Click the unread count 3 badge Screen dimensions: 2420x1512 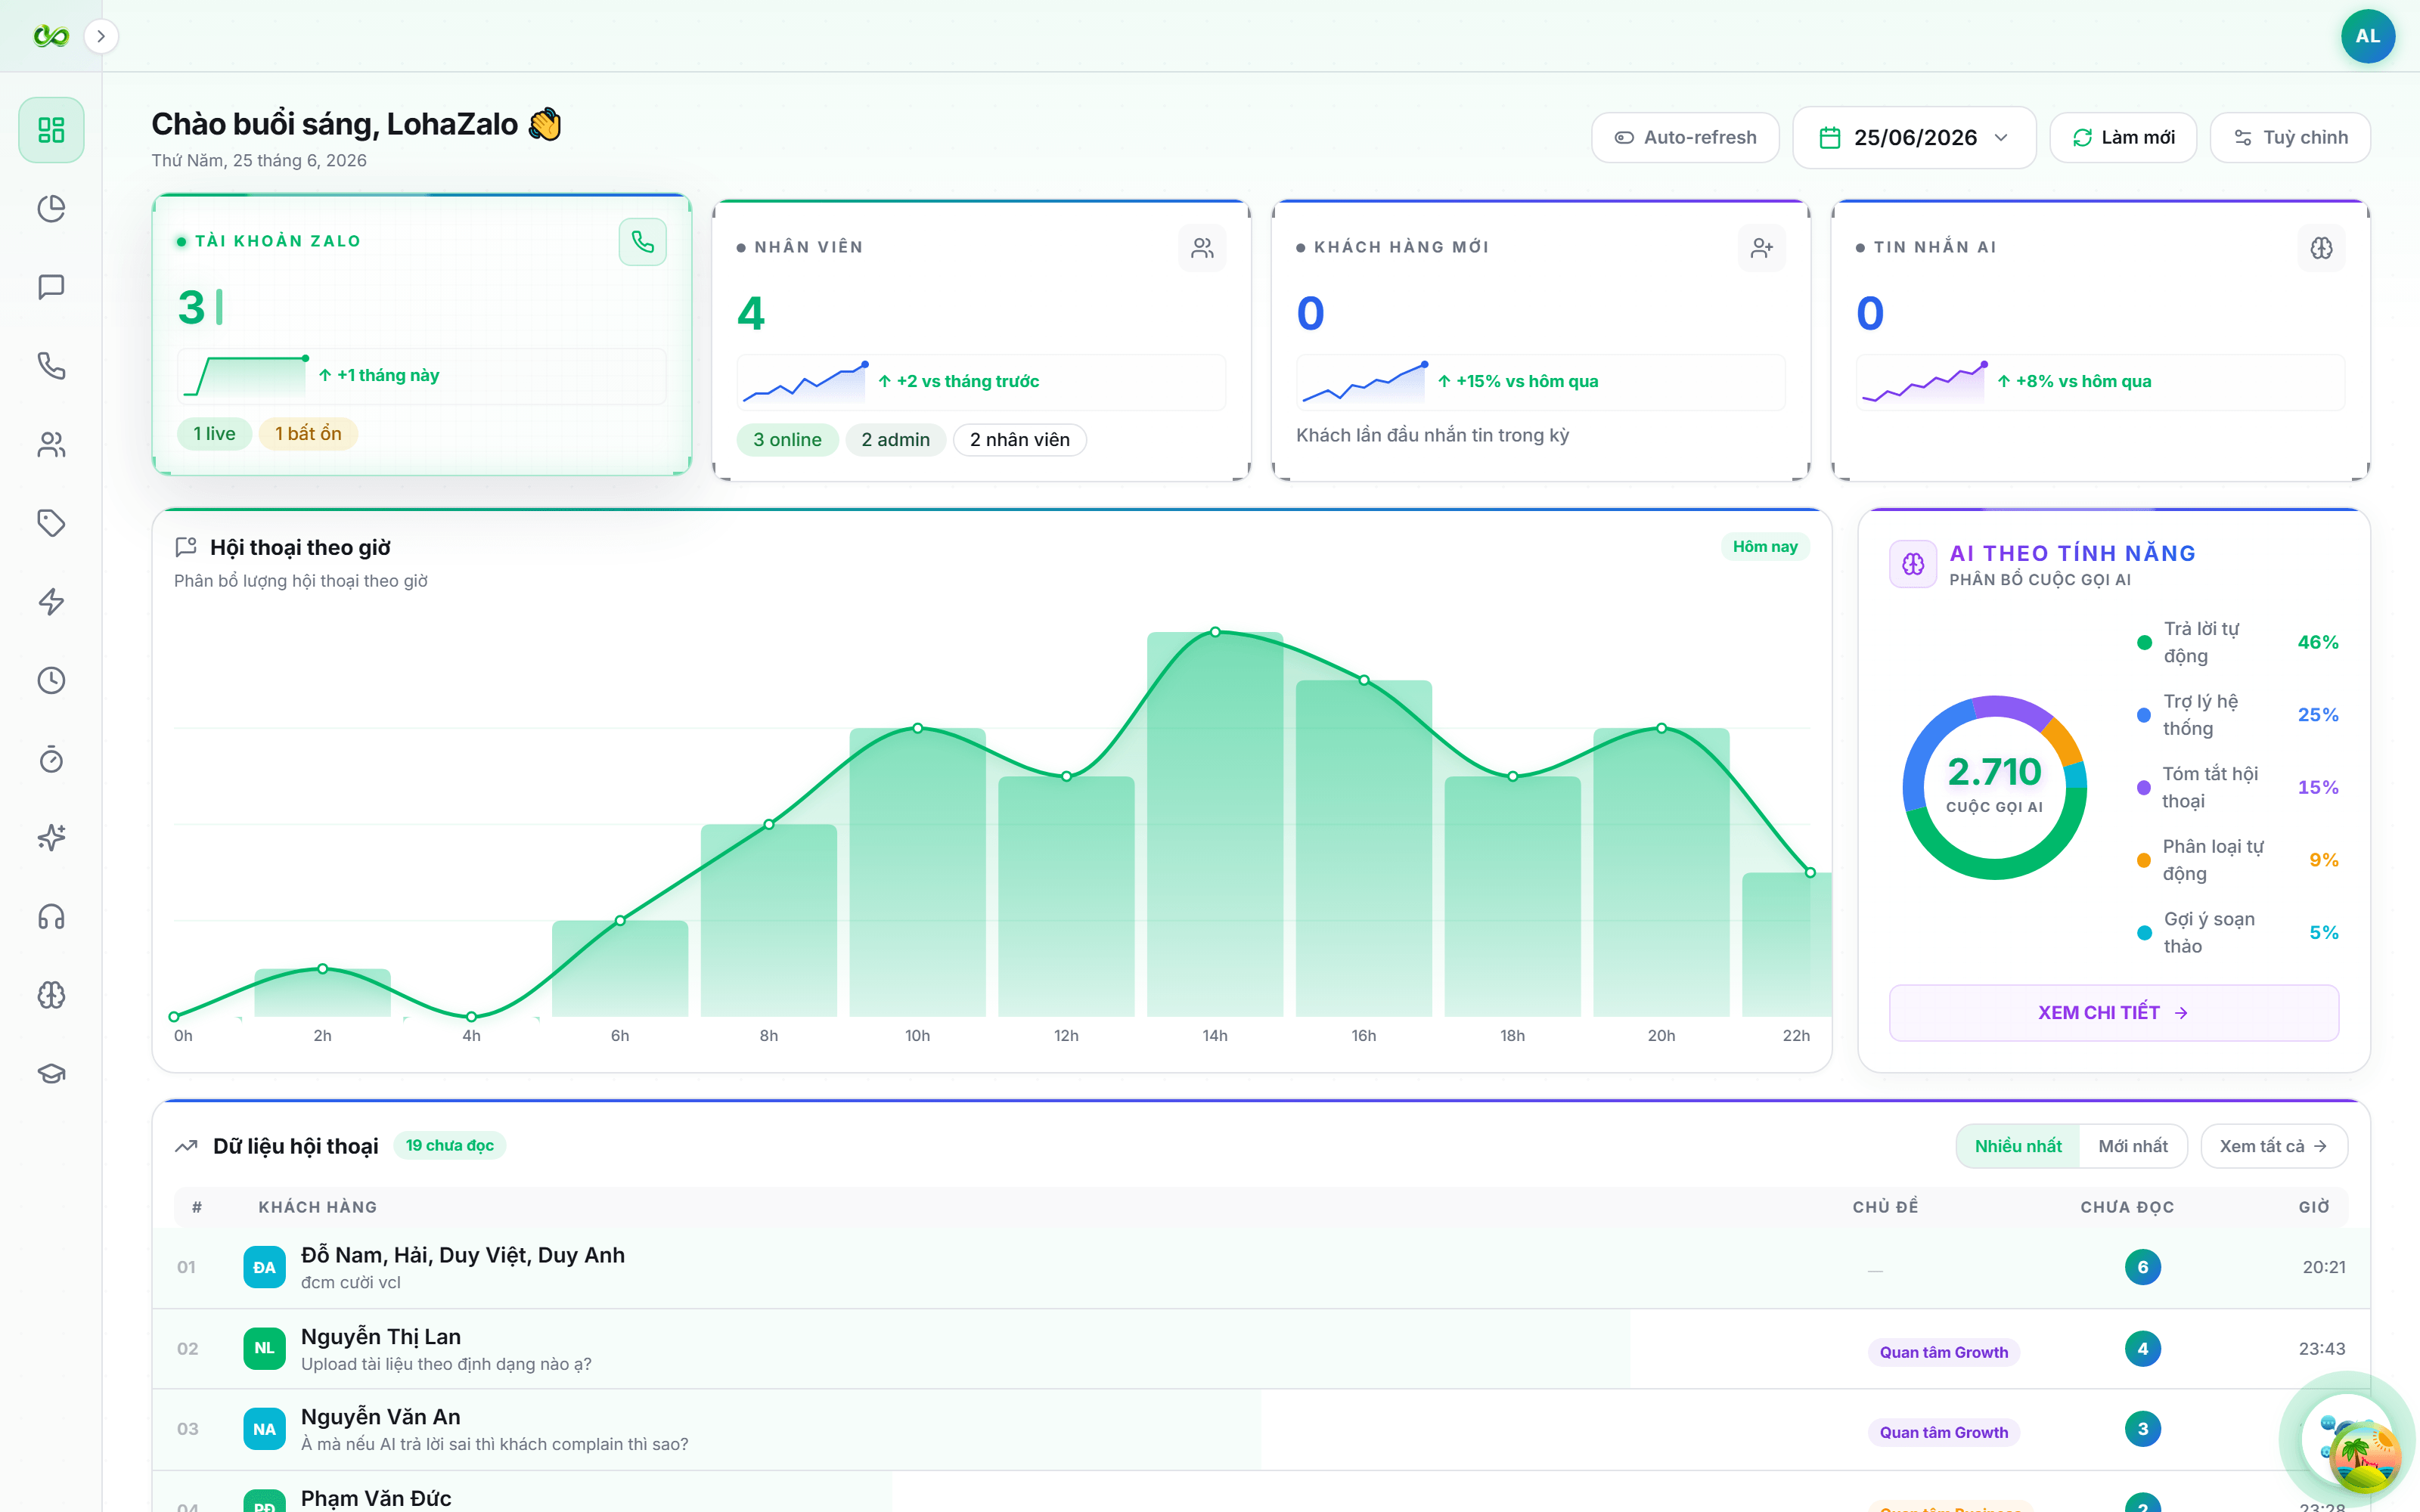pyautogui.click(x=2142, y=1429)
